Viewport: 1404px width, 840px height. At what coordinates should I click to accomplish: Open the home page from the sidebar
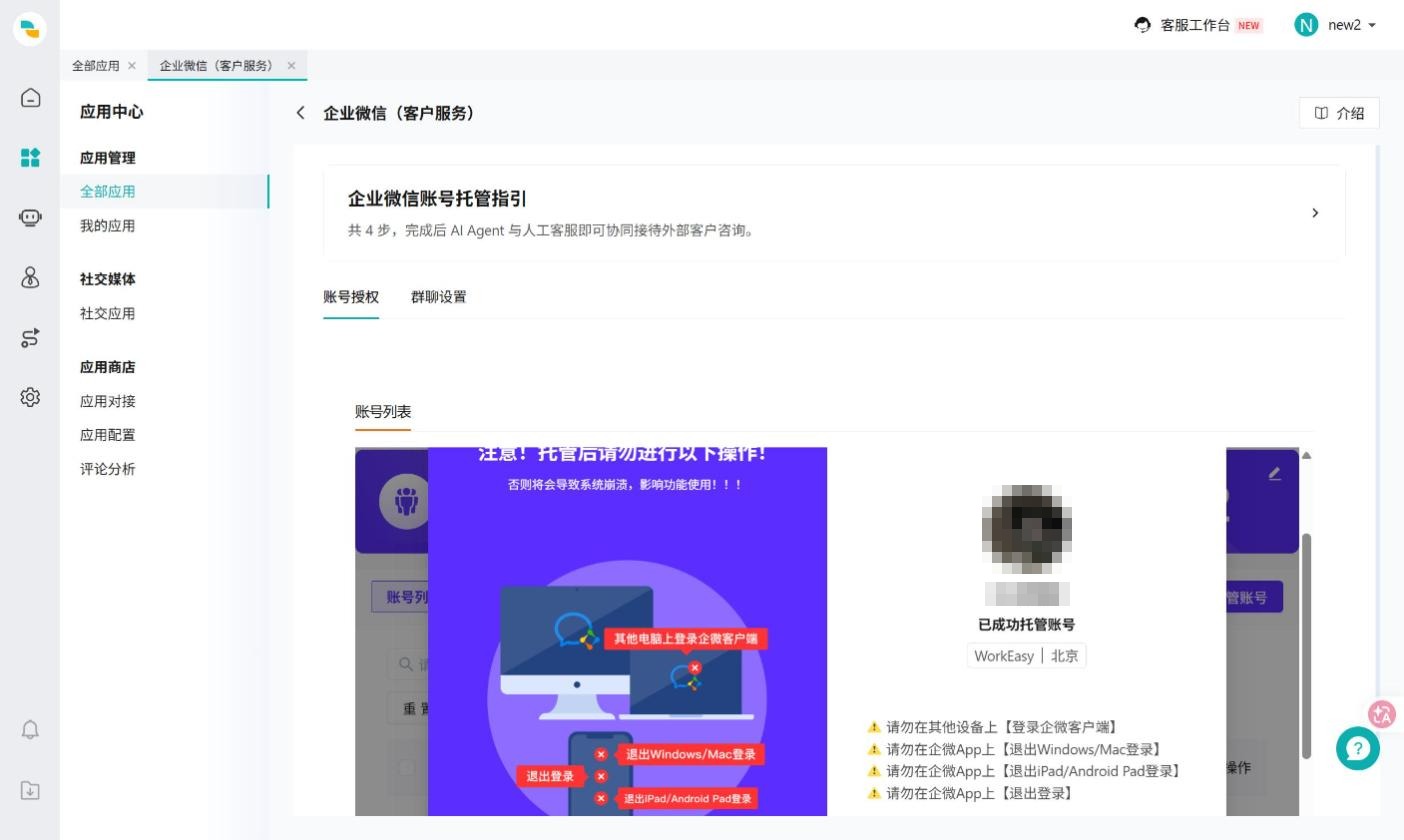(30, 97)
